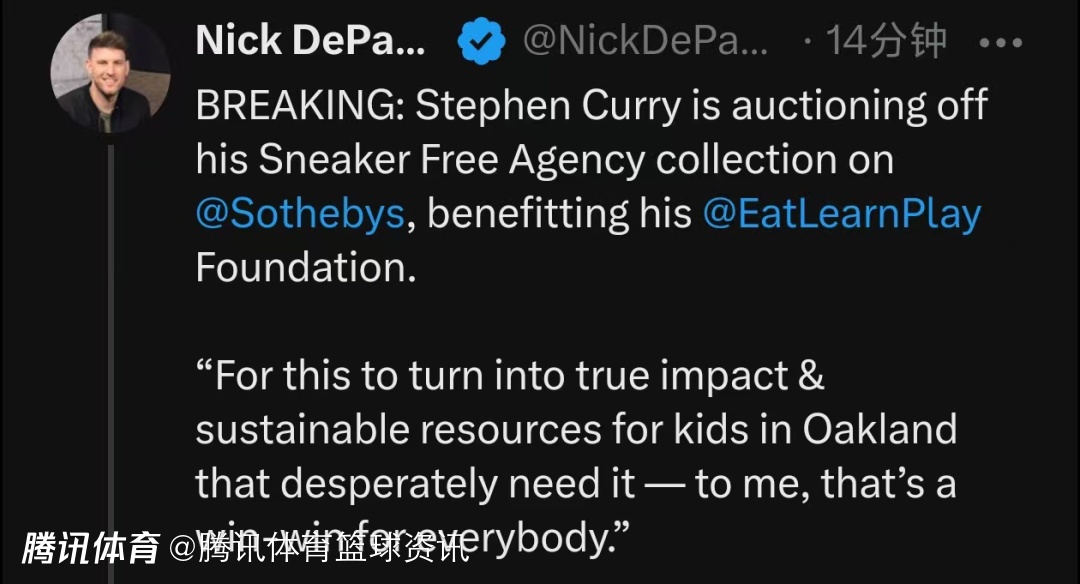Open the @Sothebys mention link
Viewport: 1080px width, 584px height.
(301, 214)
